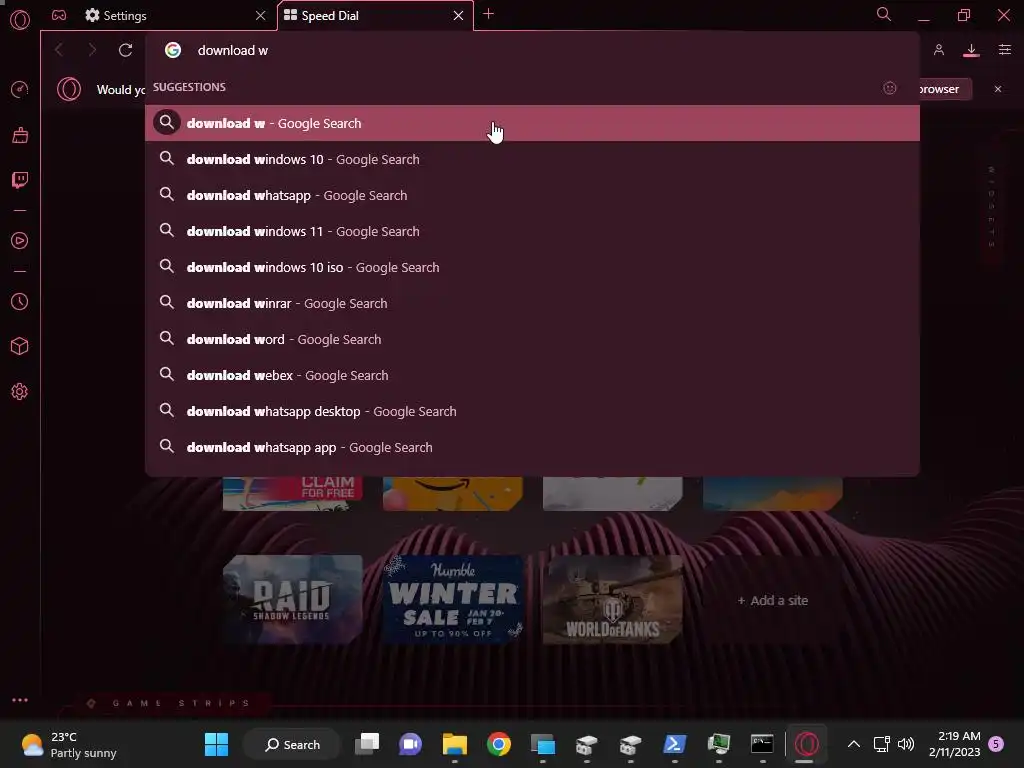Viewport: 1024px width, 768px height.
Task: Open File Explorer from taskbar
Action: click(455, 744)
